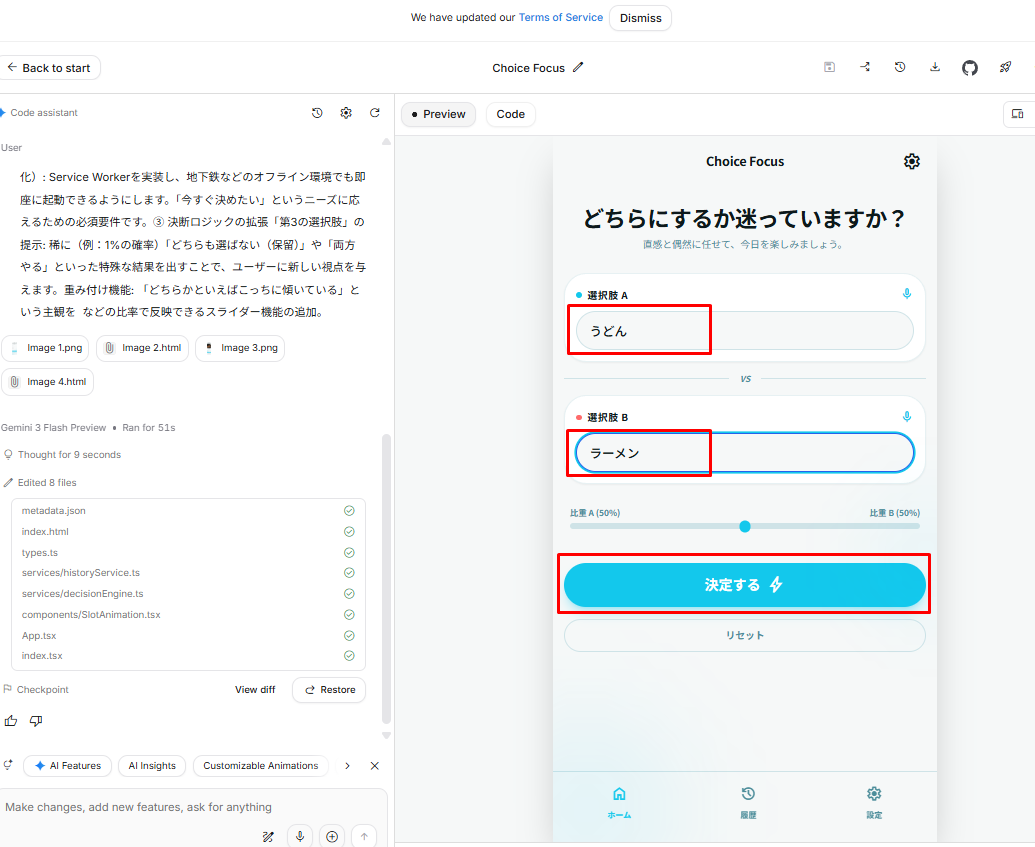Click the GitHub icon in top toolbar
This screenshot has width=1035, height=847.
point(969,68)
